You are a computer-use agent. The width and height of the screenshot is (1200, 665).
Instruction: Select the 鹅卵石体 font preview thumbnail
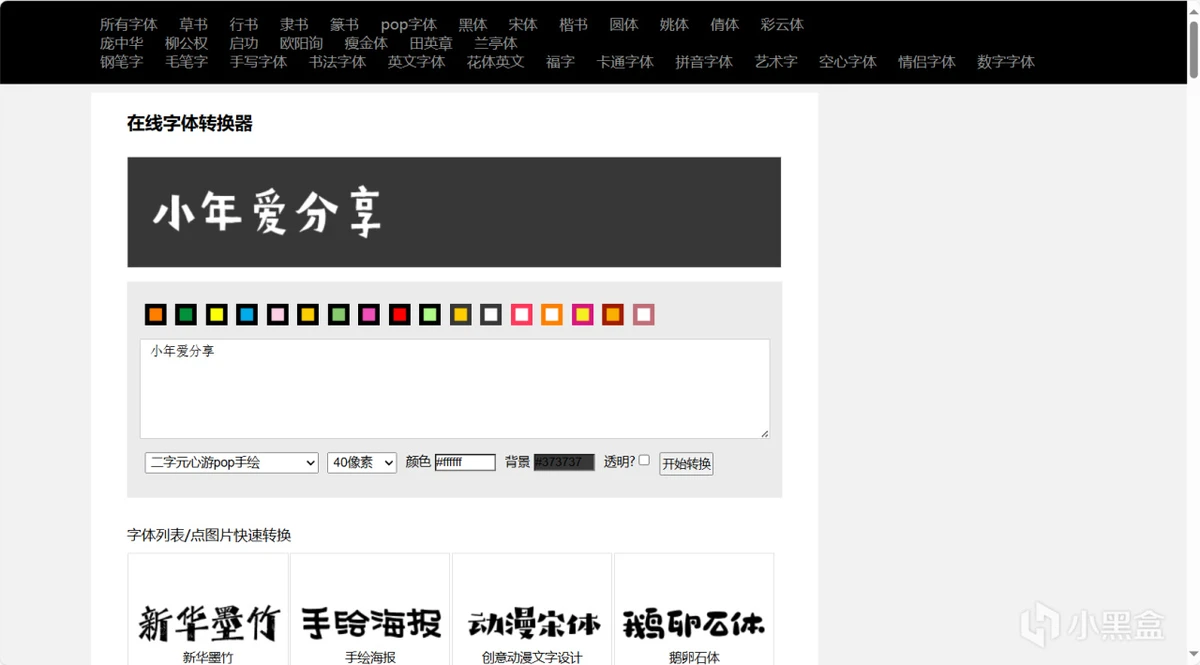click(694, 622)
